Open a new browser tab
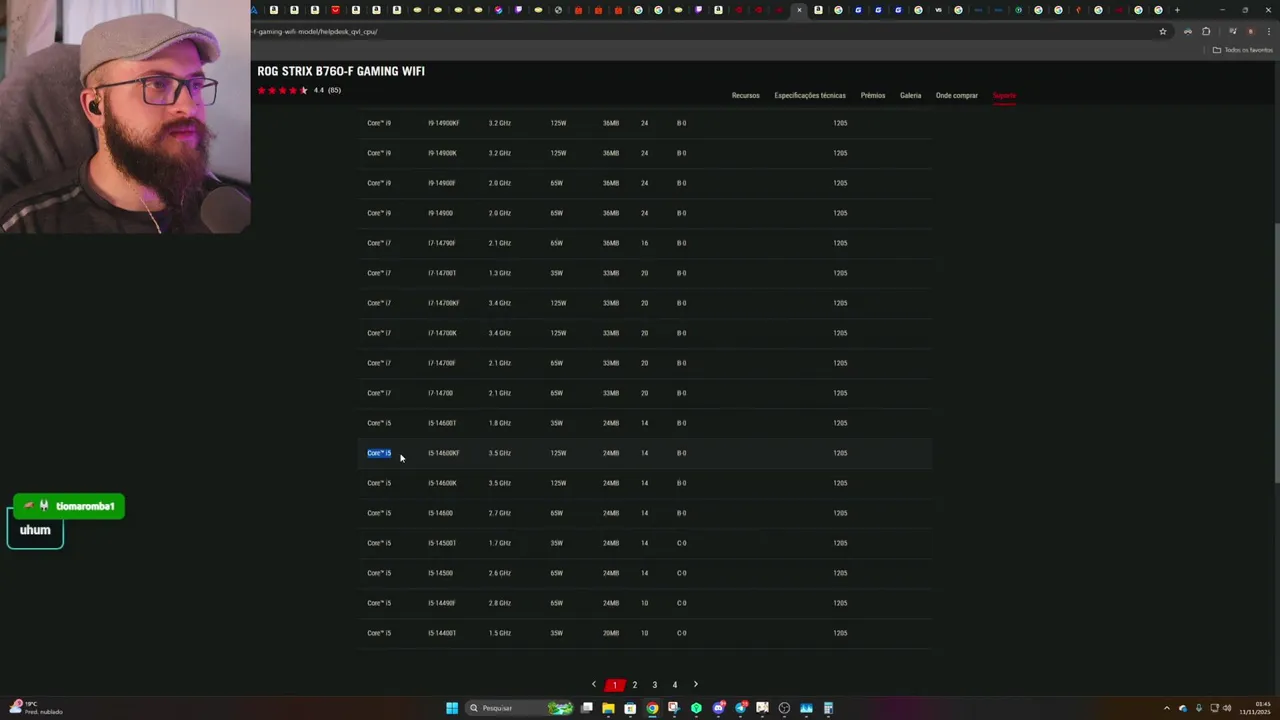The height and width of the screenshot is (720, 1280). pyautogui.click(x=1177, y=10)
